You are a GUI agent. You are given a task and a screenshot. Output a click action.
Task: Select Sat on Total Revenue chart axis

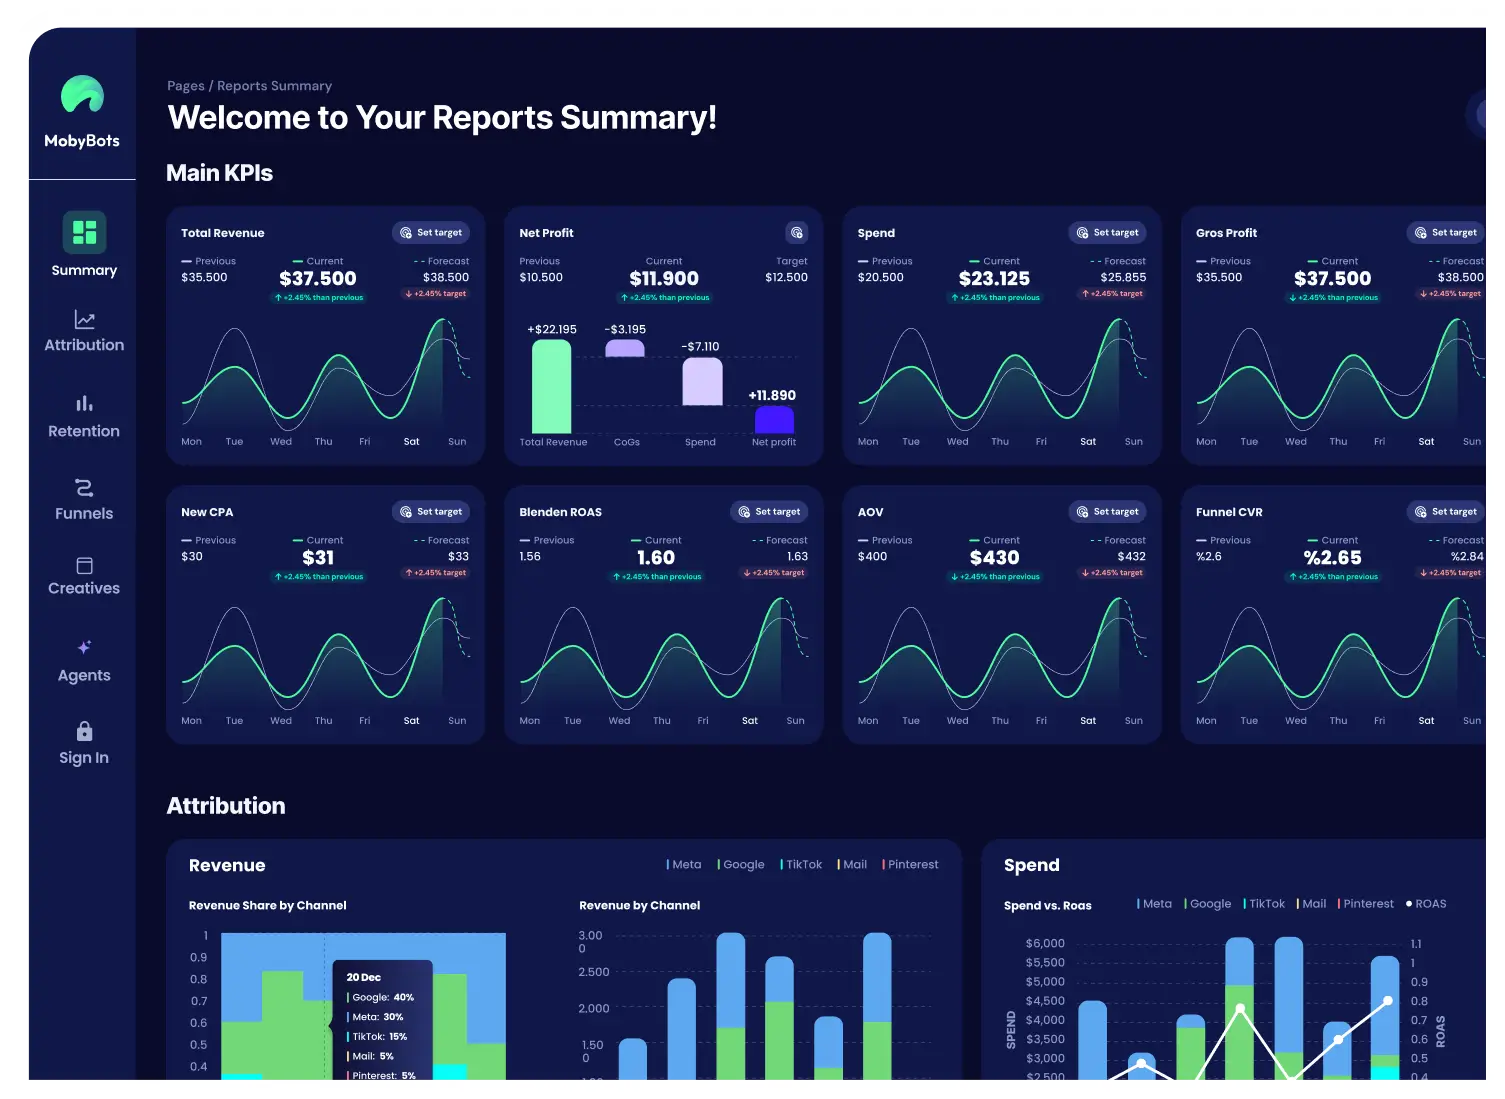tap(411, 442)
